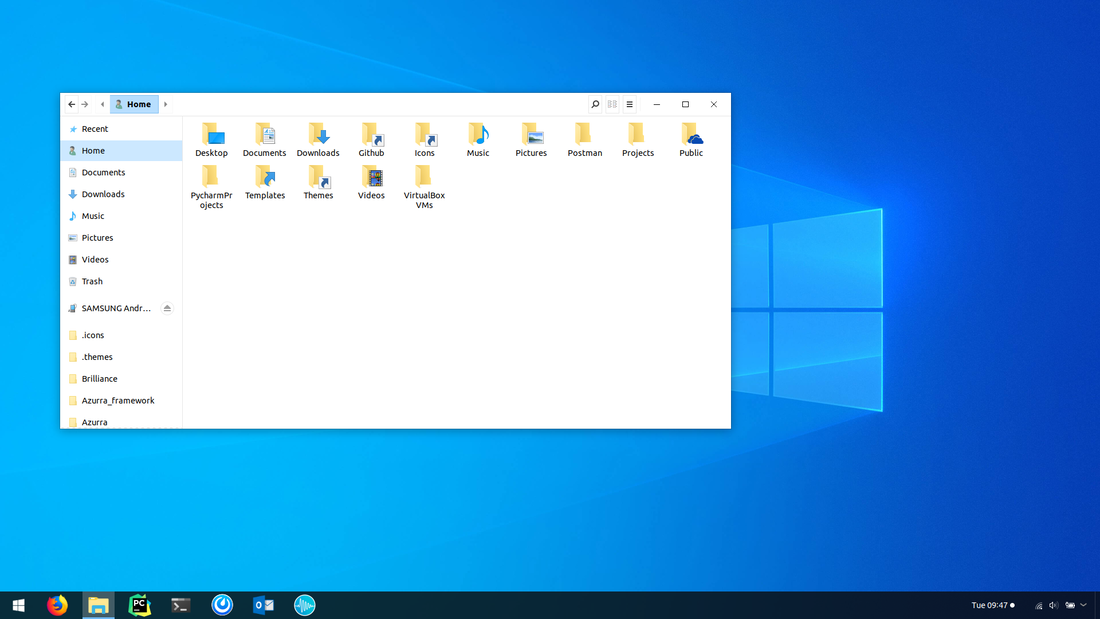Open PyCharm from the taskbar

[139, 605]
